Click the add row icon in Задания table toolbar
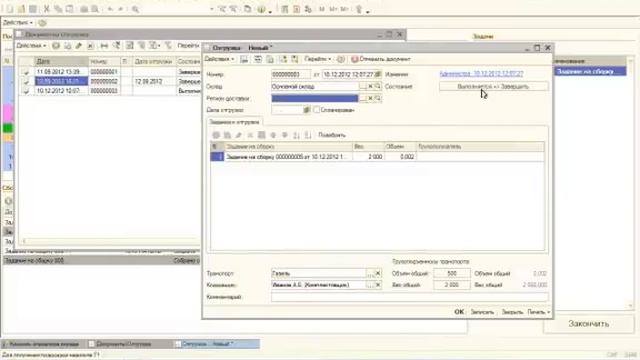640x360 pixels. [x=216, y=135]
